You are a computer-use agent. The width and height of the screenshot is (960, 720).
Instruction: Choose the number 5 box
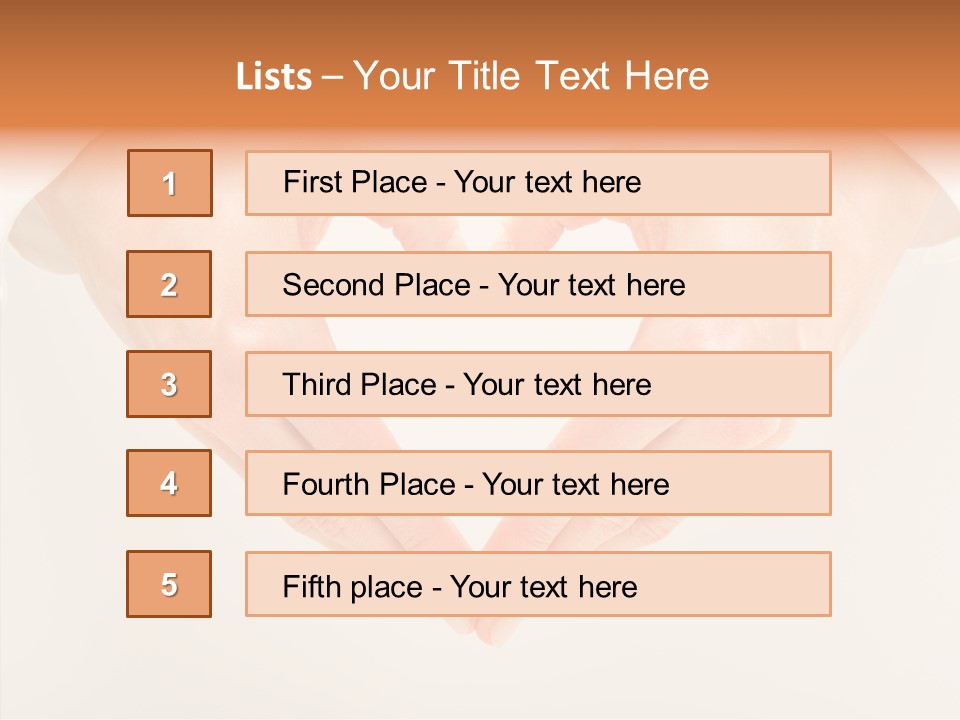click(169, 584)
